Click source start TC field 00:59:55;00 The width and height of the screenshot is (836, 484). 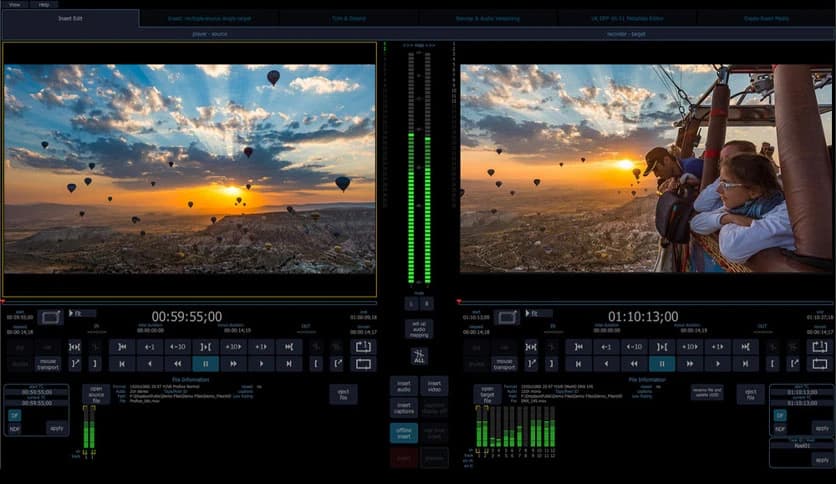pos(37,392)
